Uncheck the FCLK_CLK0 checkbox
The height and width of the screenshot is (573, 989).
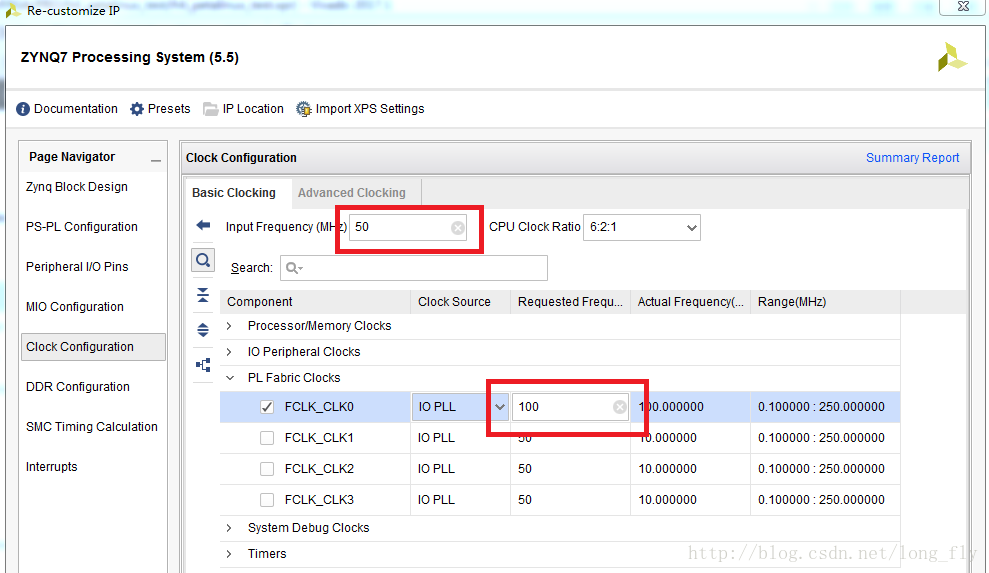click(x=267, y=407)
